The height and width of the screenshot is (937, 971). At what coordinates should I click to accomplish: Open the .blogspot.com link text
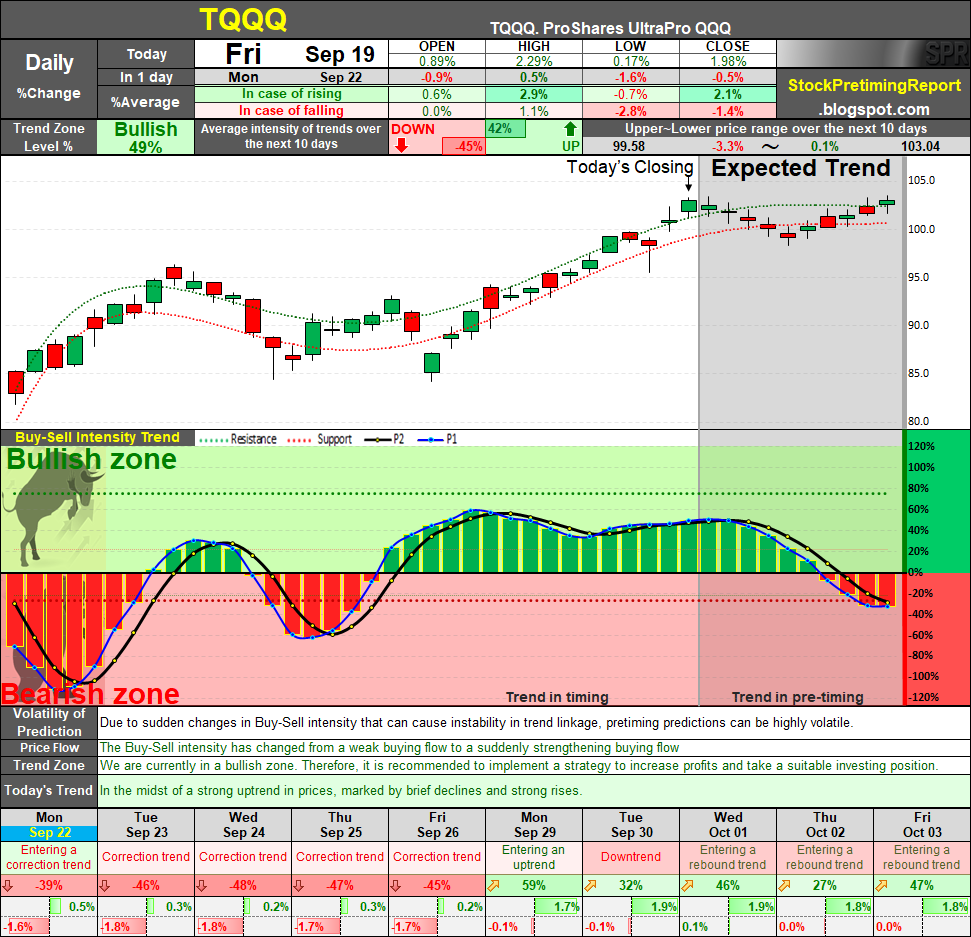pos(874,110)
